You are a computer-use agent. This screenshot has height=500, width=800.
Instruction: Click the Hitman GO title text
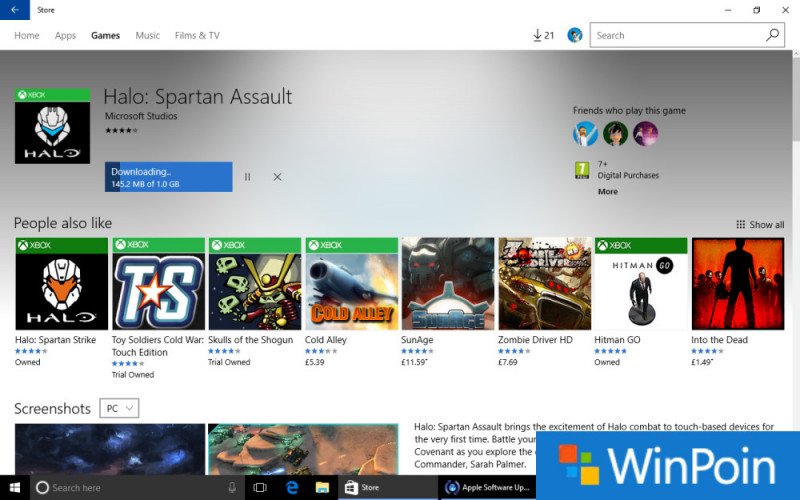[x=617, y=340]
